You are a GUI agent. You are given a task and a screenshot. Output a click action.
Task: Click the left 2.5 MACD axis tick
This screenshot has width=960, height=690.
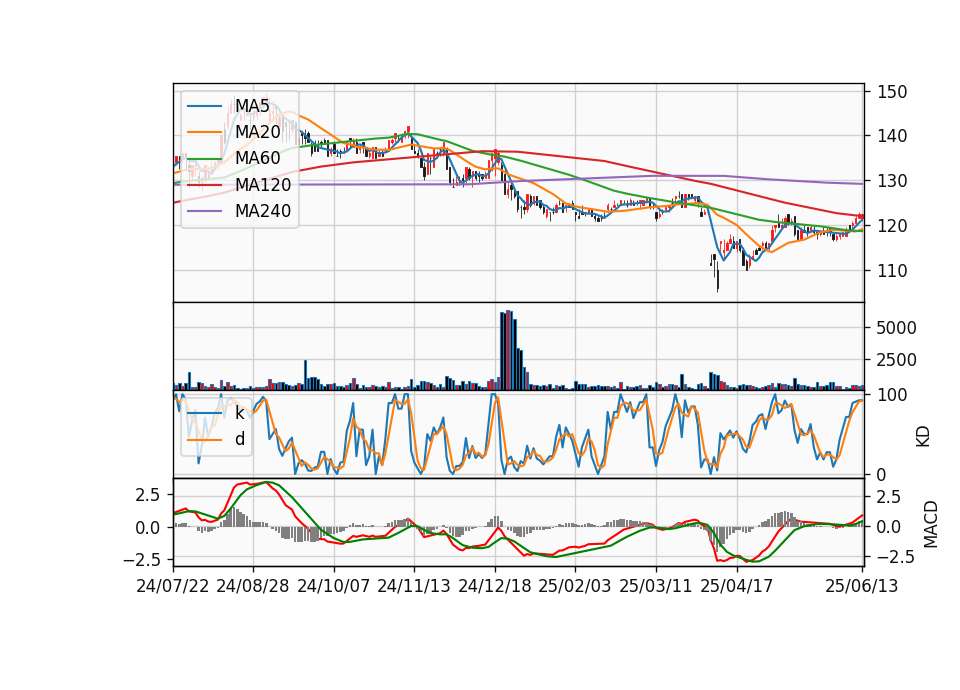pyautogui.click(x=148, y=495)
